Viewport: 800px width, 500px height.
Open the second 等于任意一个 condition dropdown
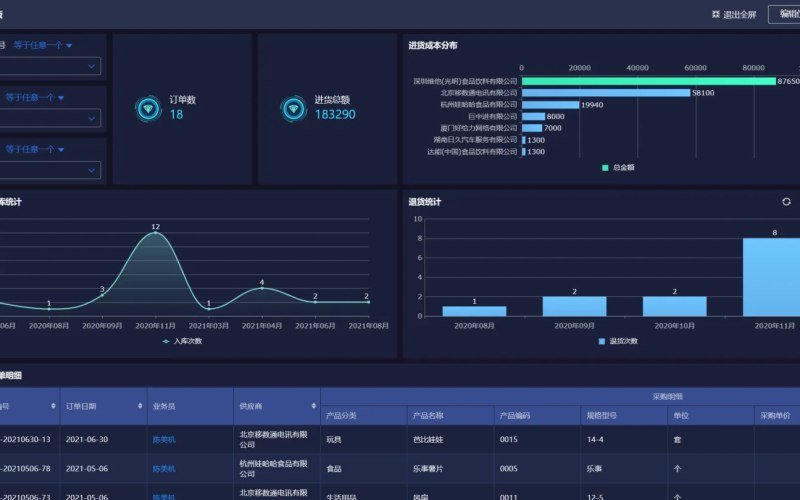coord(35,97)
